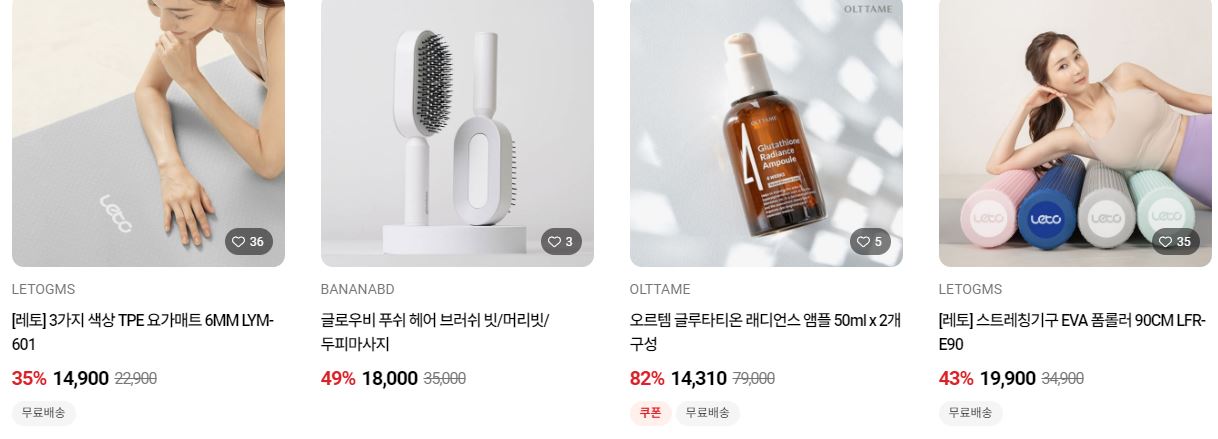Open the EVA 폼롤러 90CM product title

(x=1072, y=332)
